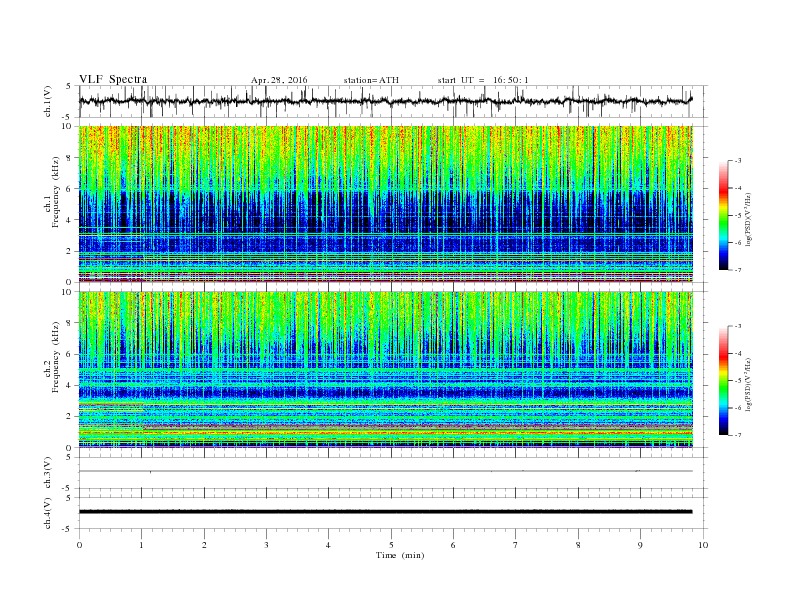This screenshot has width=792, height=612.
Task: Click the "ch.1(V)" waveform axis label
Action: [x=48, y=101]
